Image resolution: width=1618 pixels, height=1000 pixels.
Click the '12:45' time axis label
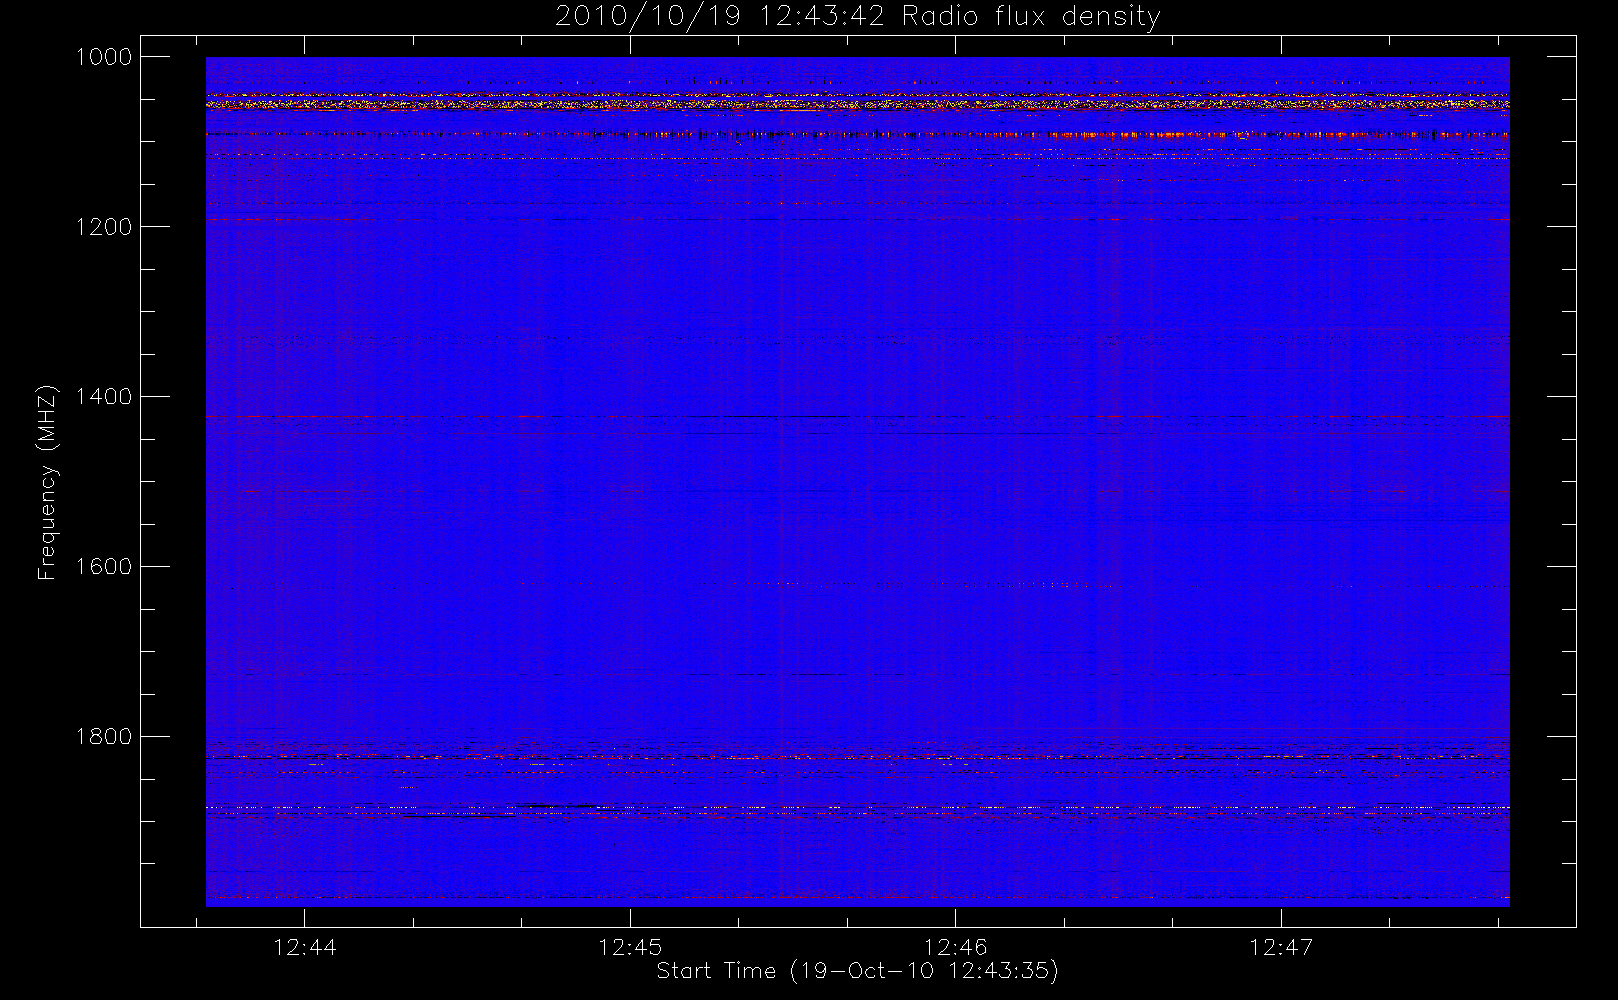[x=630, y=947]
